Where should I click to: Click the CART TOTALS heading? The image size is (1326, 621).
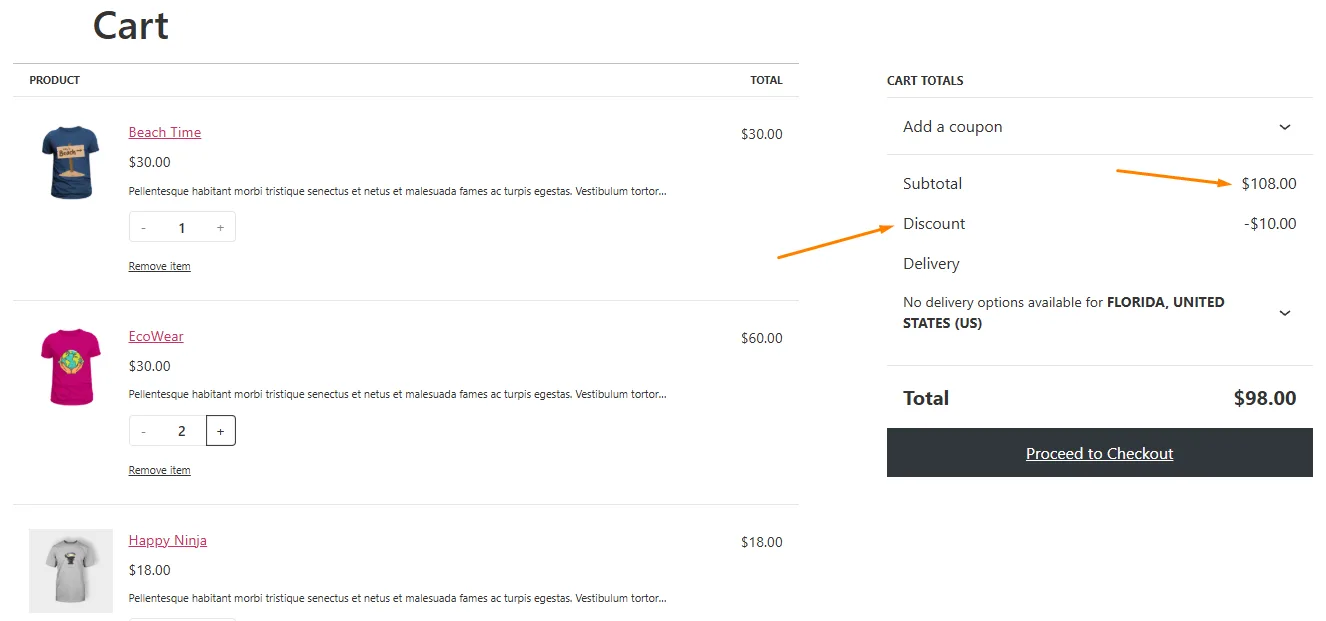click(x=925, y=80)
